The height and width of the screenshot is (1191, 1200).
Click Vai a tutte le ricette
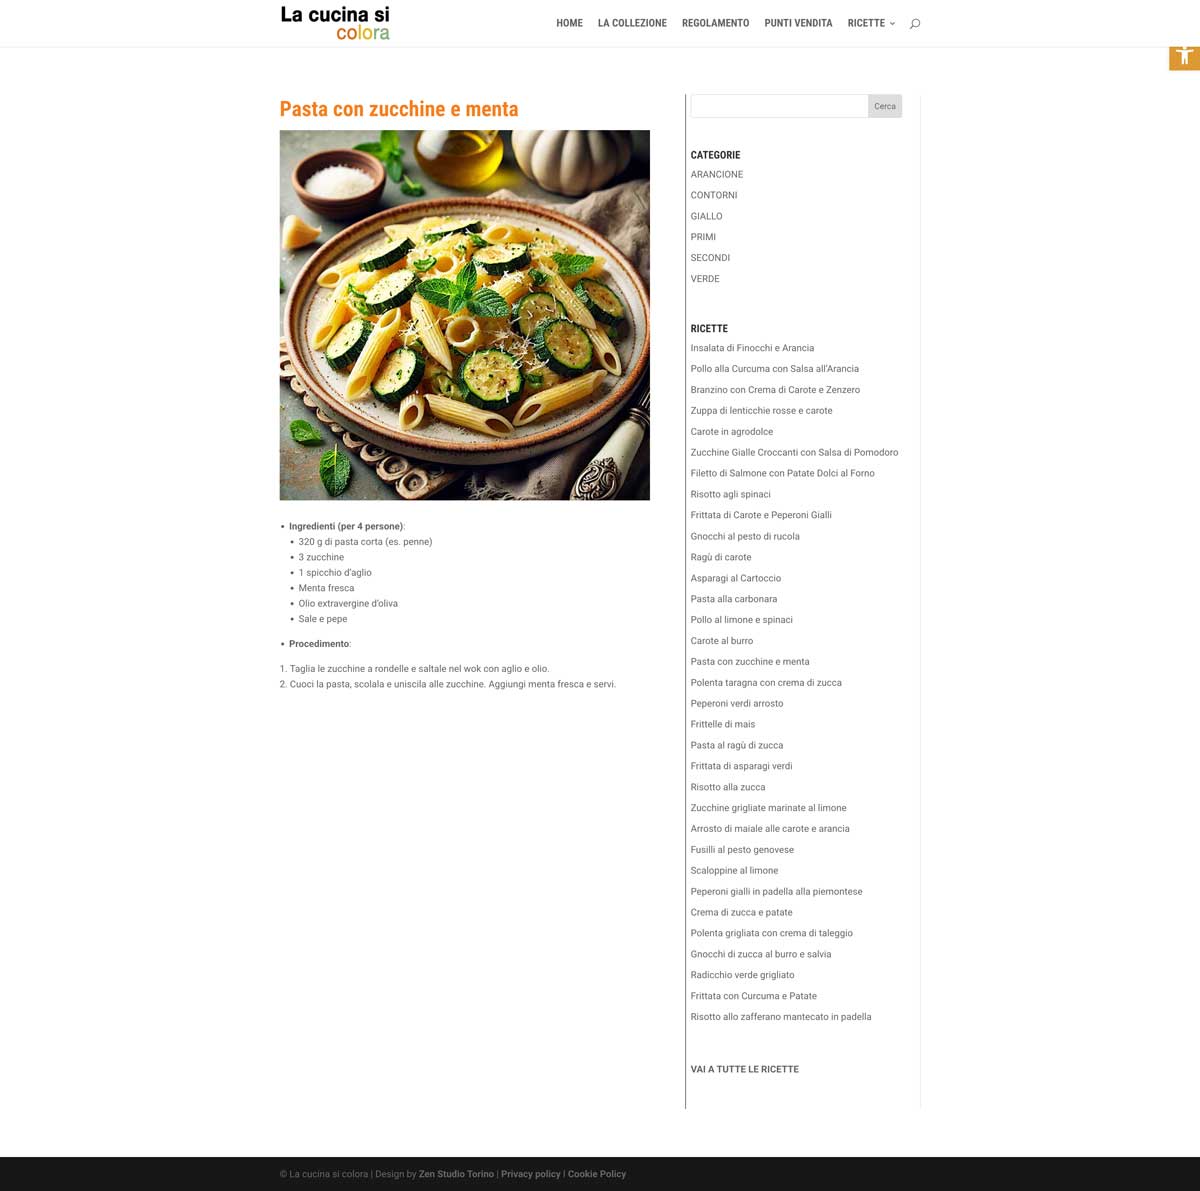744,1069
